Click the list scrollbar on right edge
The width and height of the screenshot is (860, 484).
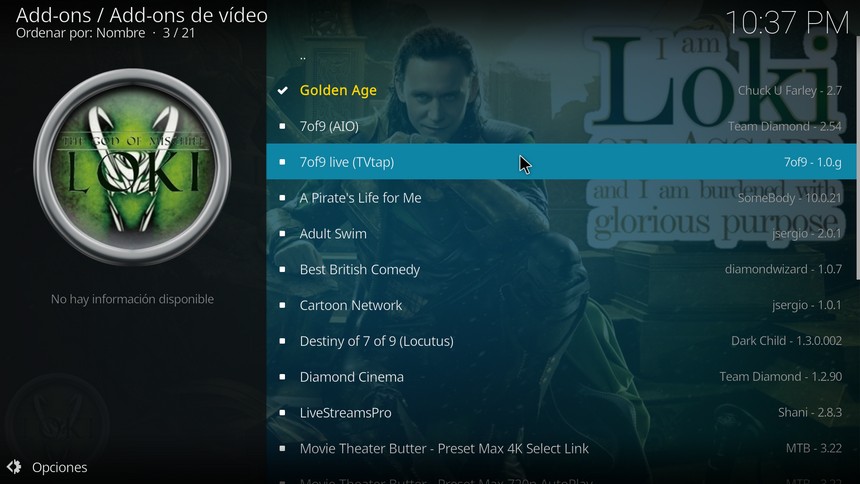click(858, 159)
